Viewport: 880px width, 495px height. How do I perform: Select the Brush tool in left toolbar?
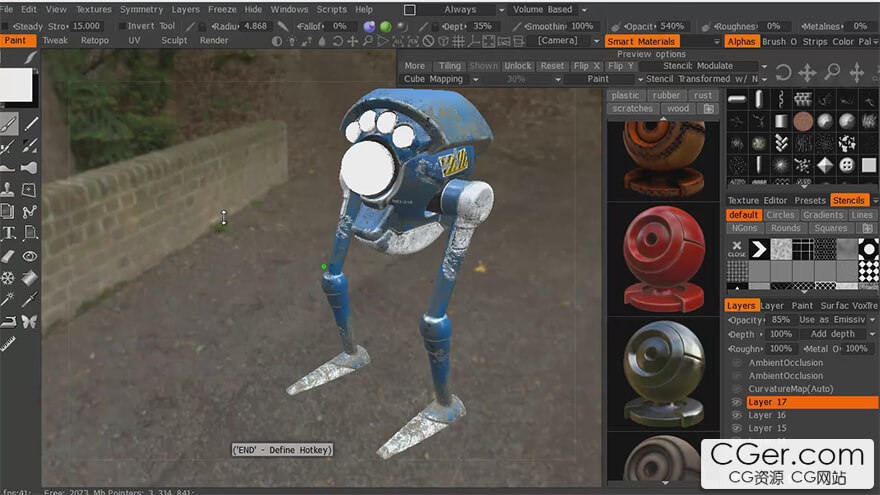point(8,123)
